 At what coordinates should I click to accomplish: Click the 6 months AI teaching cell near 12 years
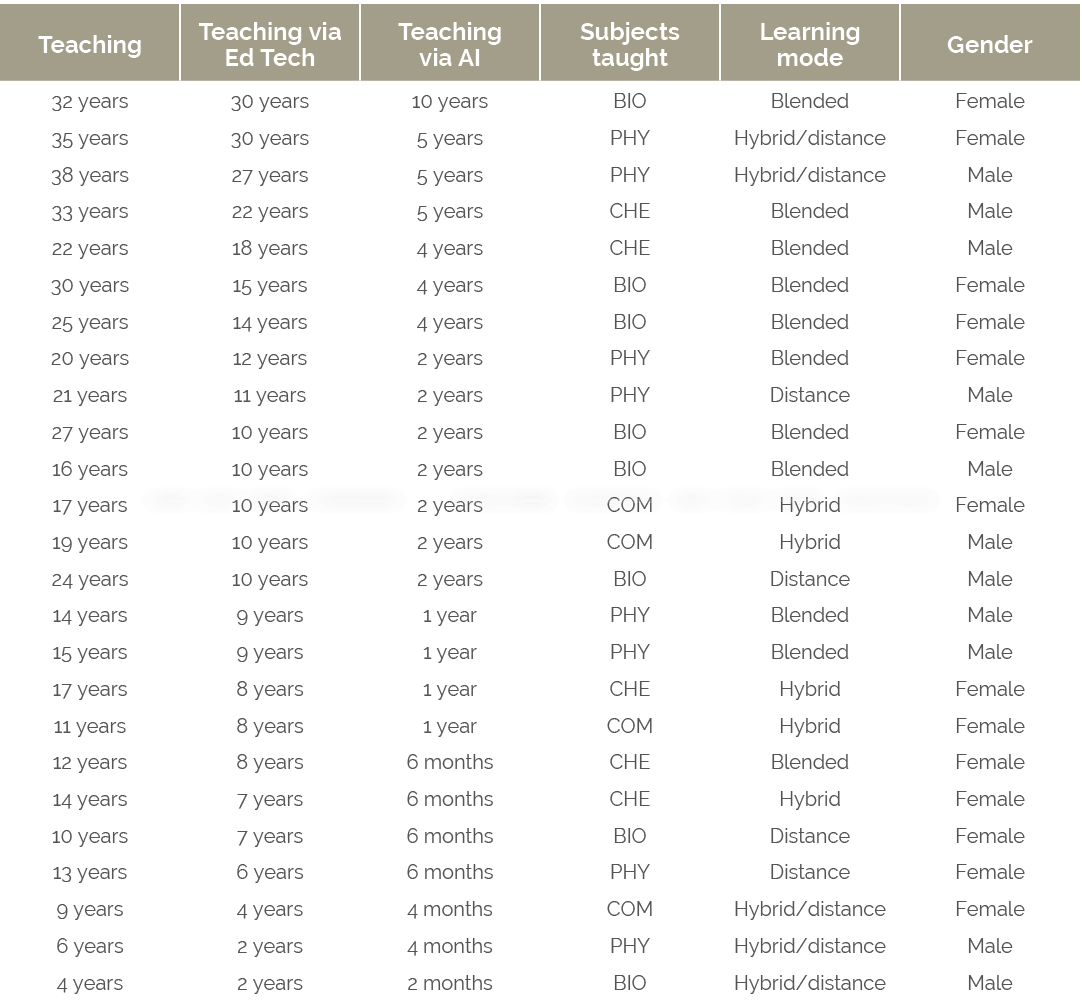tap(449, 762)
